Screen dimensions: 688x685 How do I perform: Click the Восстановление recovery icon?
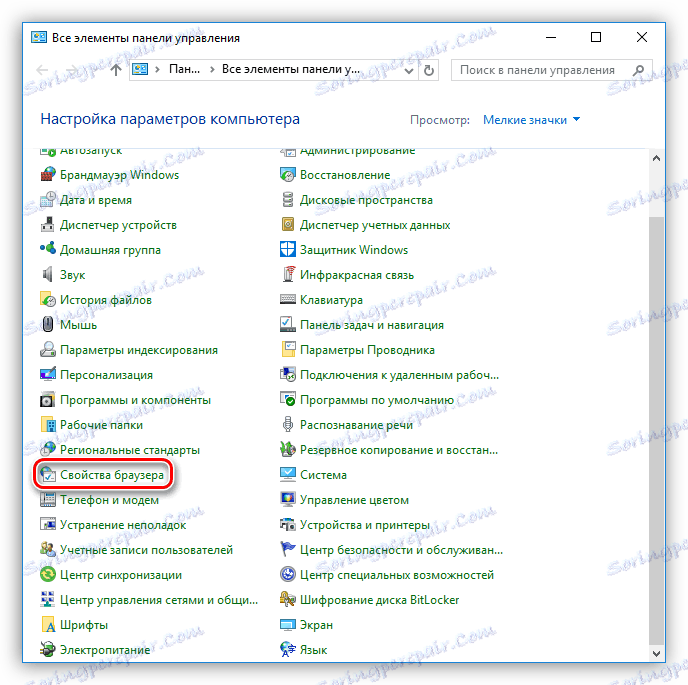coord(288,175)
